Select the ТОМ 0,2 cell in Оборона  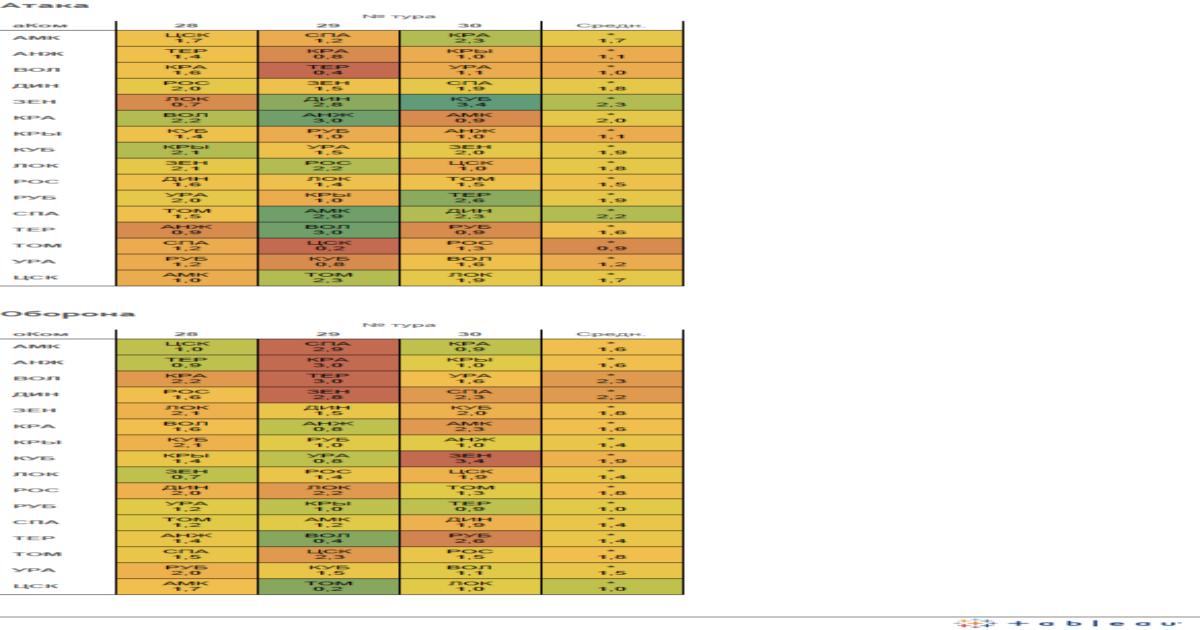click(x=329, y=586)
